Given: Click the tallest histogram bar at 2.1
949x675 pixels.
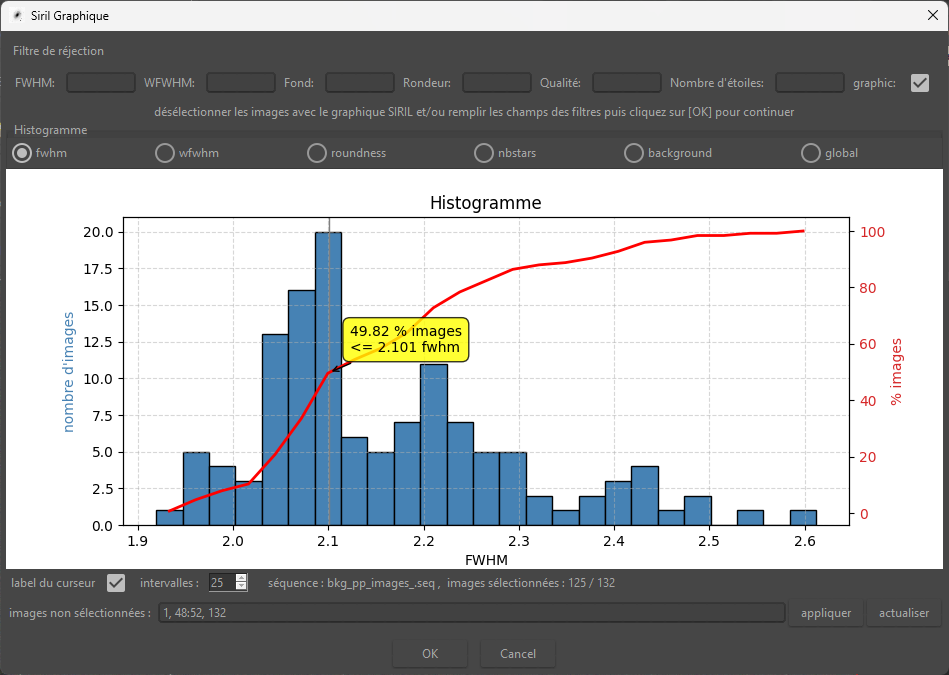Looking at the screenshot, I should tap(328, 378).
